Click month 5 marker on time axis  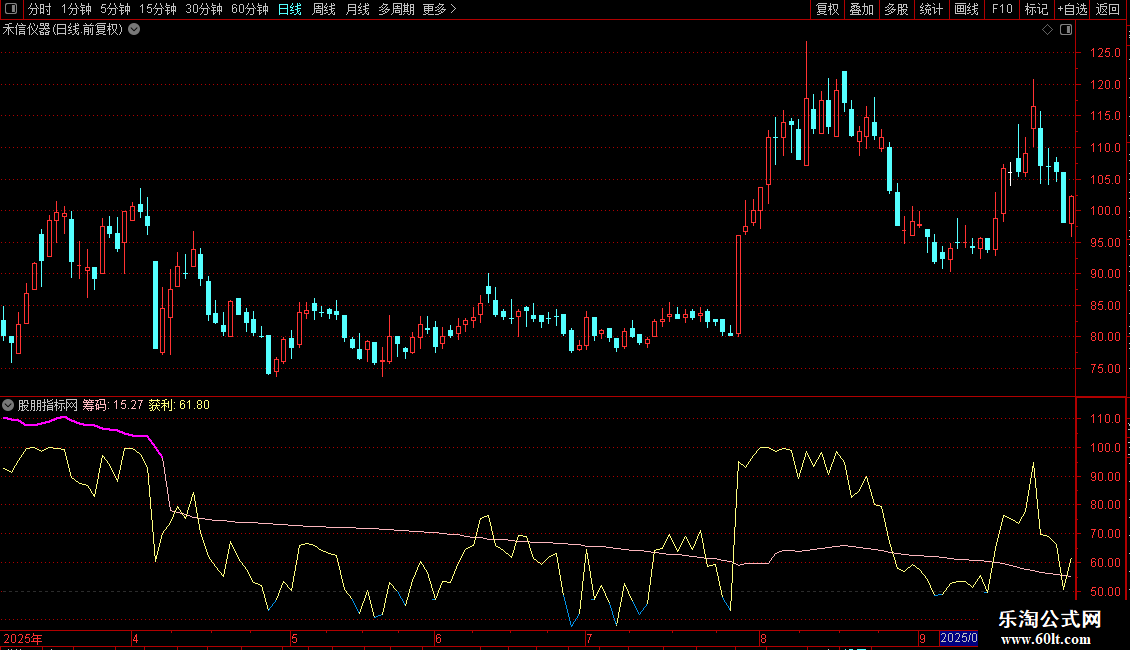point(294,638)
